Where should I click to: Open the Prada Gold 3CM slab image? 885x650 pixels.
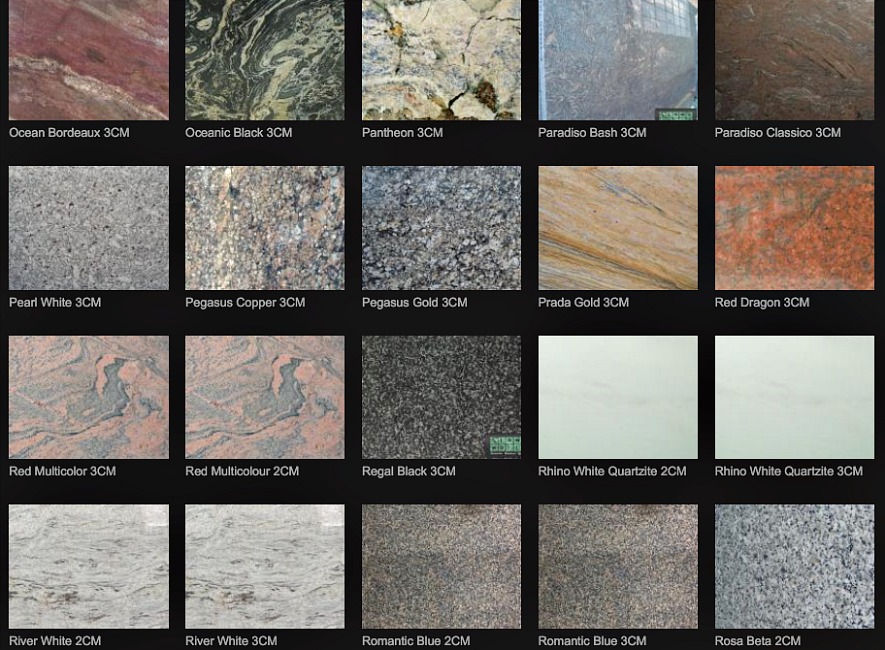point(618,228)
